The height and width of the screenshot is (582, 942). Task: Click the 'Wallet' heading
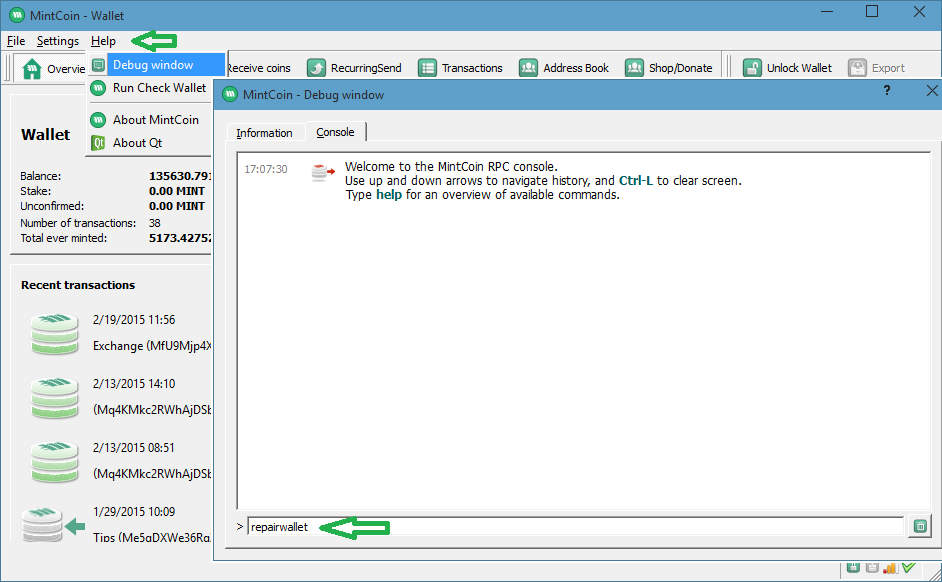pos(46,135)
